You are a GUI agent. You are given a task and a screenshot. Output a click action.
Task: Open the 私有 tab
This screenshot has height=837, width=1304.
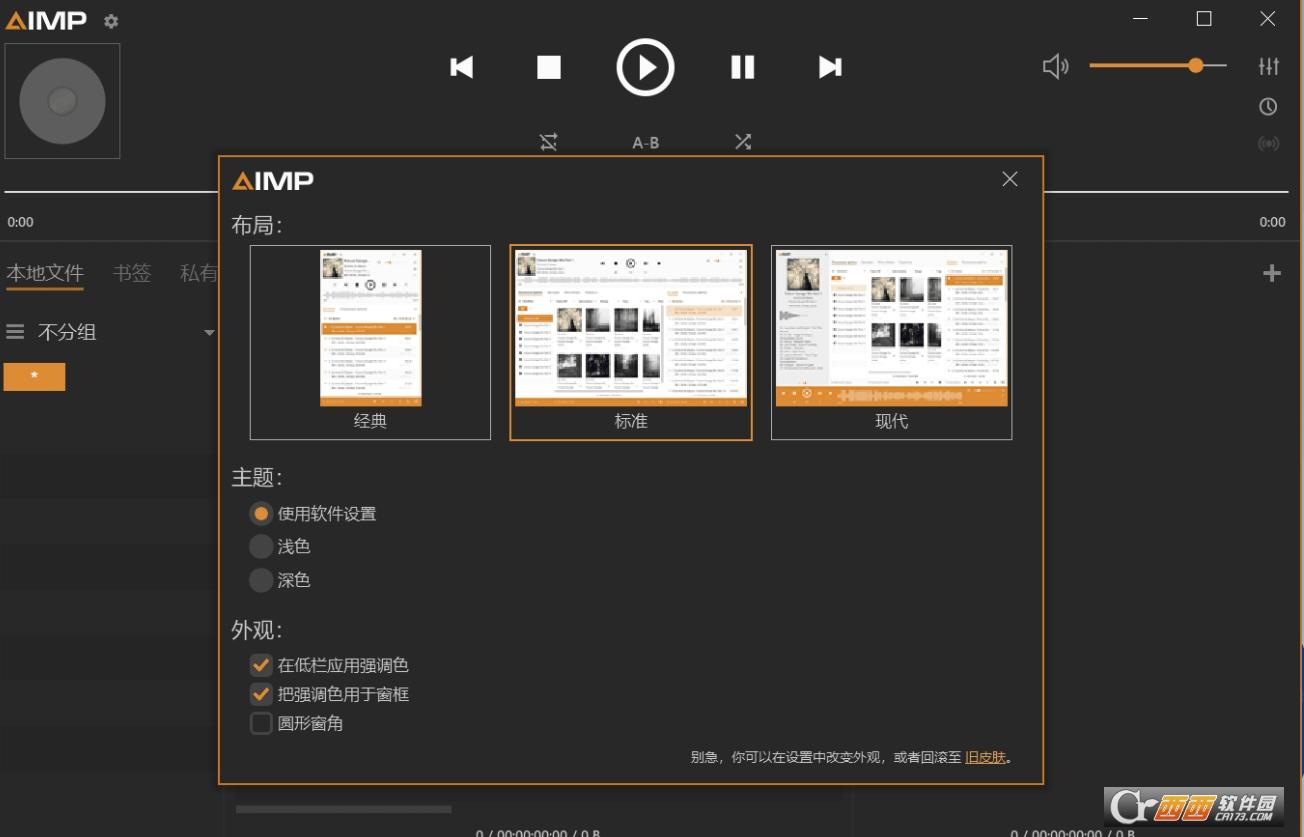click(199, 273)
